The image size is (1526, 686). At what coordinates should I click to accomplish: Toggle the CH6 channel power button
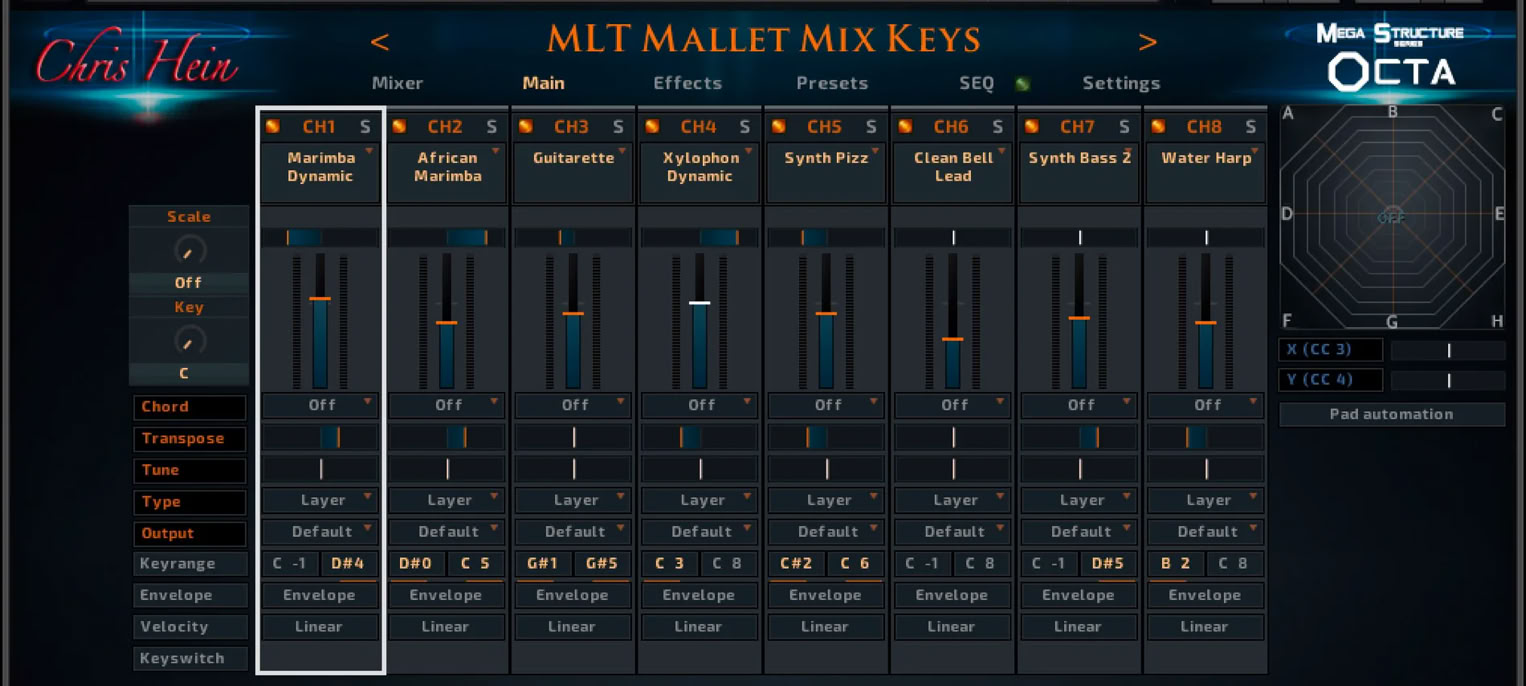[905, 127]
